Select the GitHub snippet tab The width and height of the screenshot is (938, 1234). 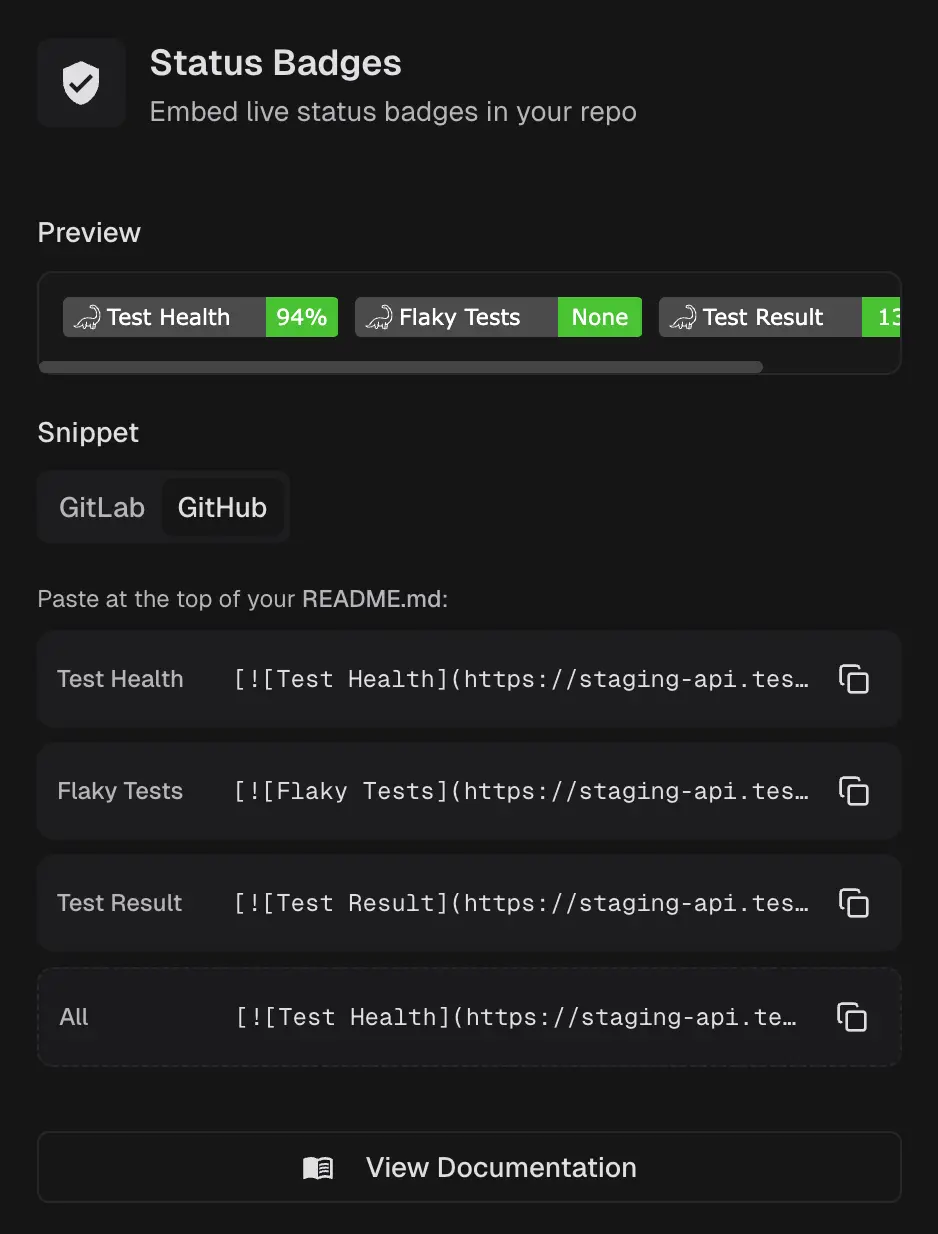222,508
